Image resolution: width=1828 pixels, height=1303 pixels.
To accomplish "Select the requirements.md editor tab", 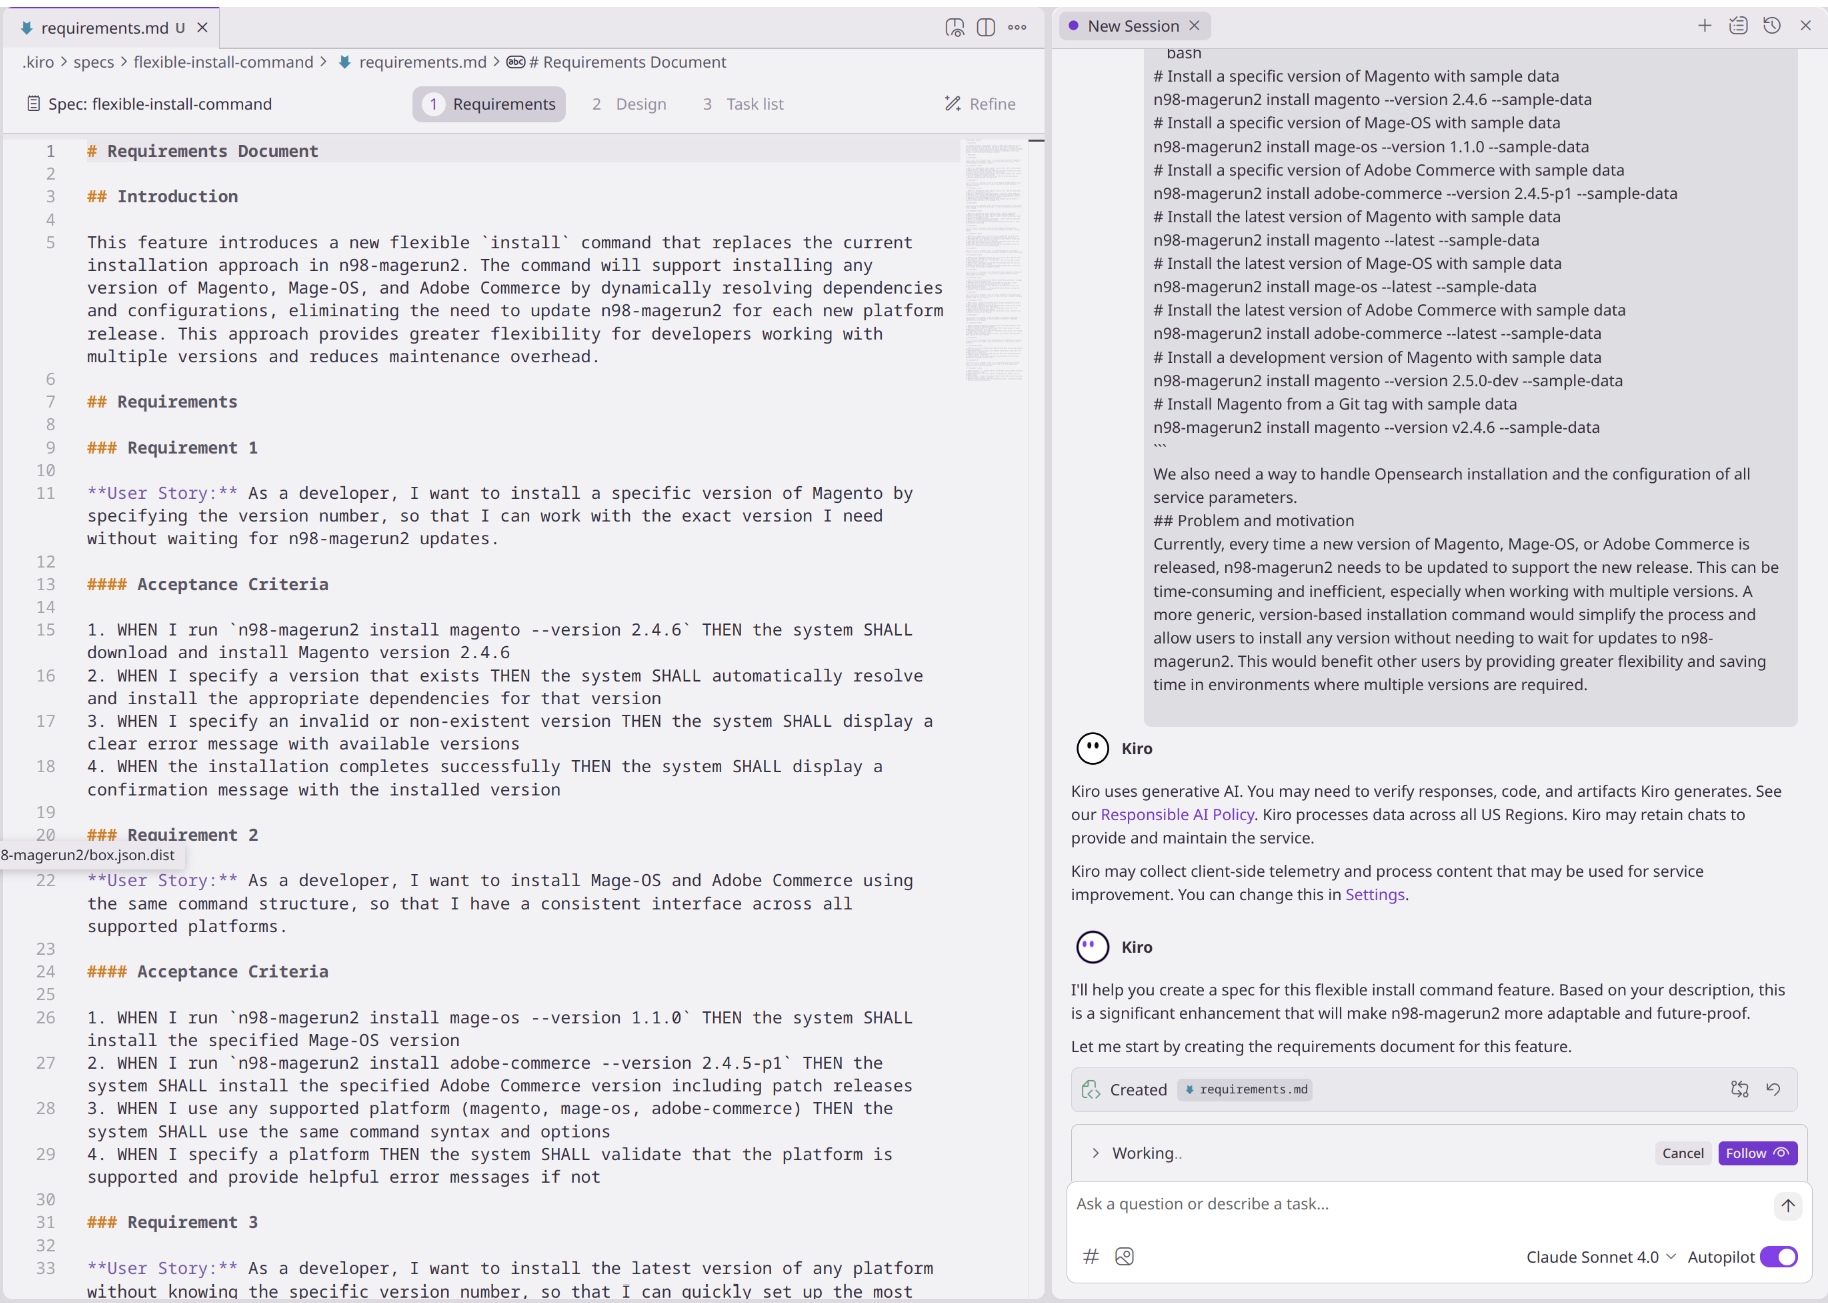I will (x=105, y=28).
